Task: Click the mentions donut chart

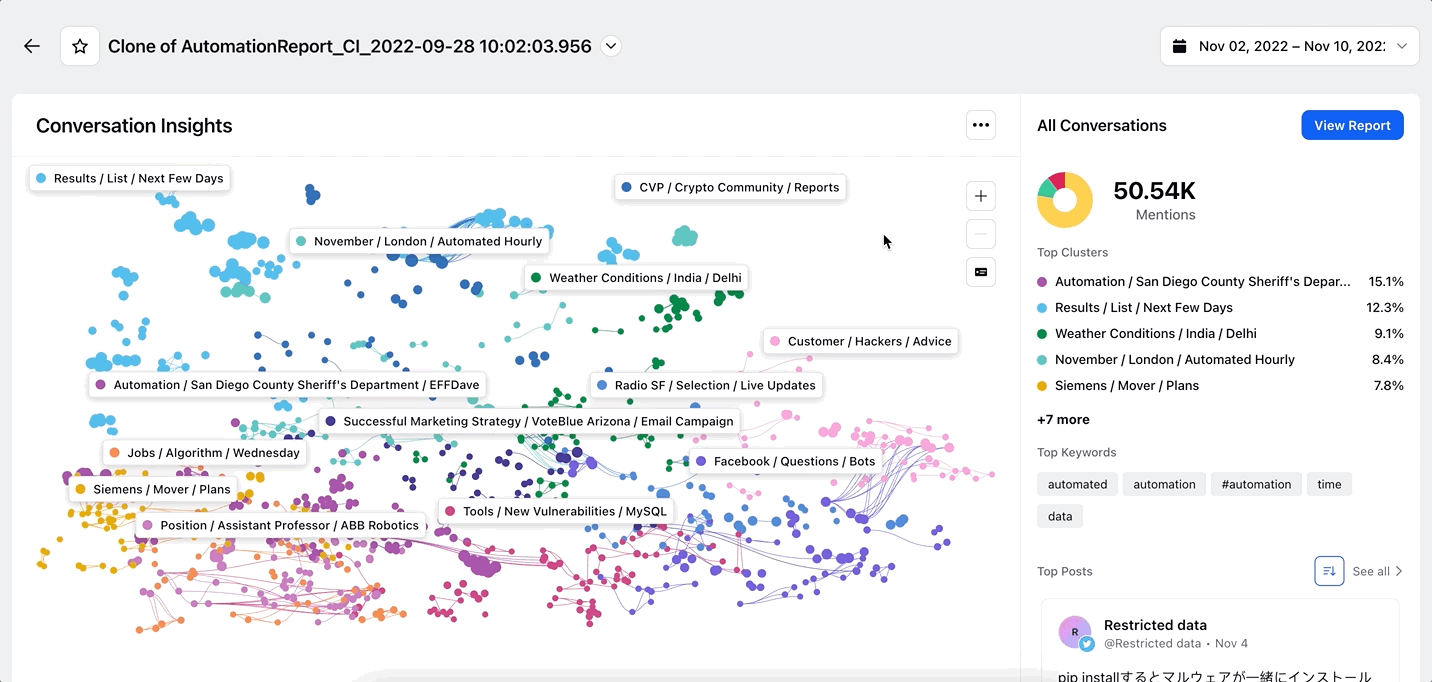Action: pos(1065,200)
